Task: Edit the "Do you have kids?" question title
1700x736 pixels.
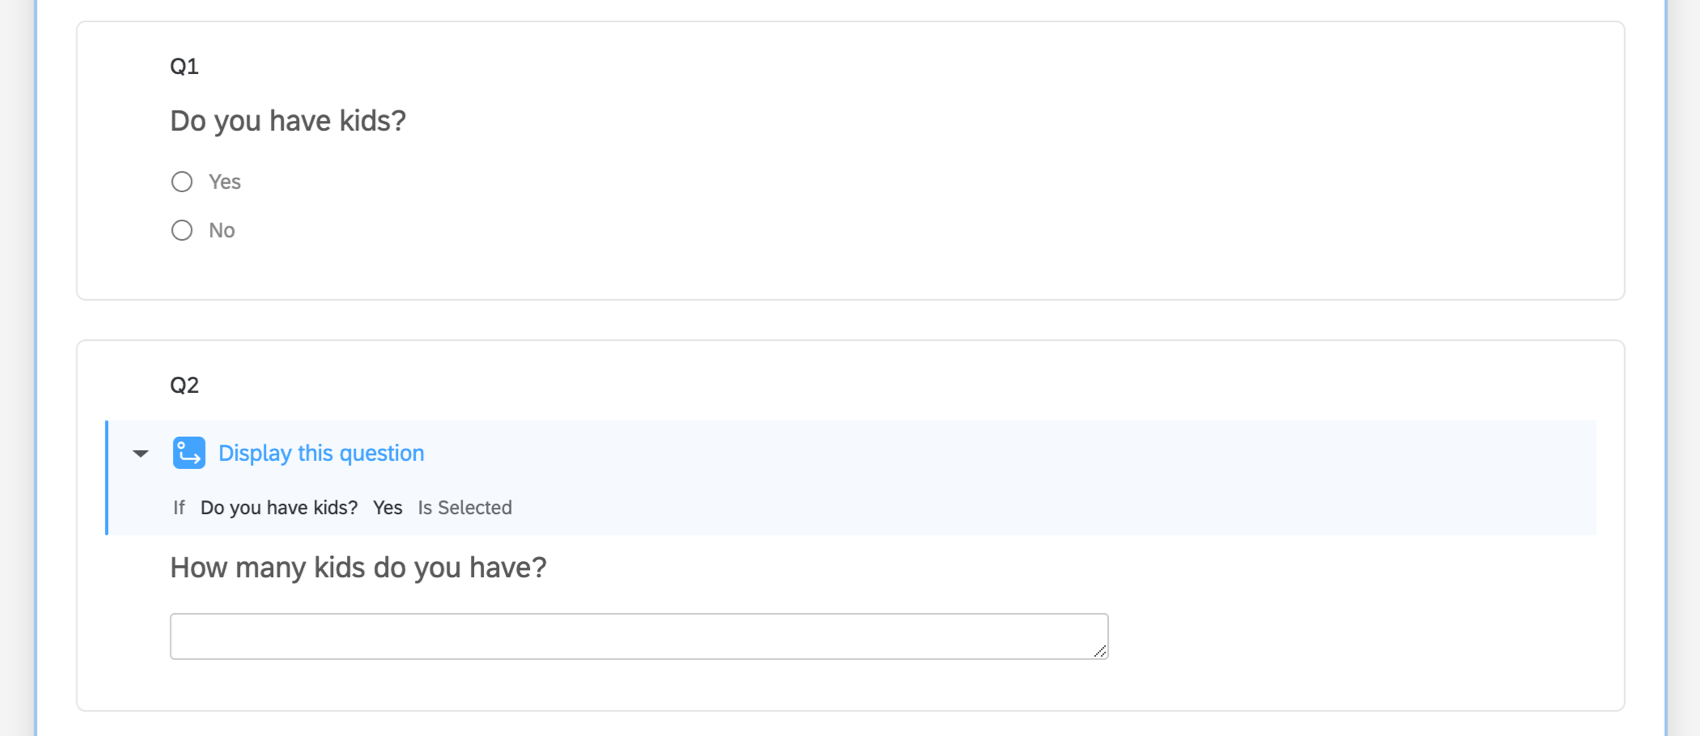Action: click(288, 121)
